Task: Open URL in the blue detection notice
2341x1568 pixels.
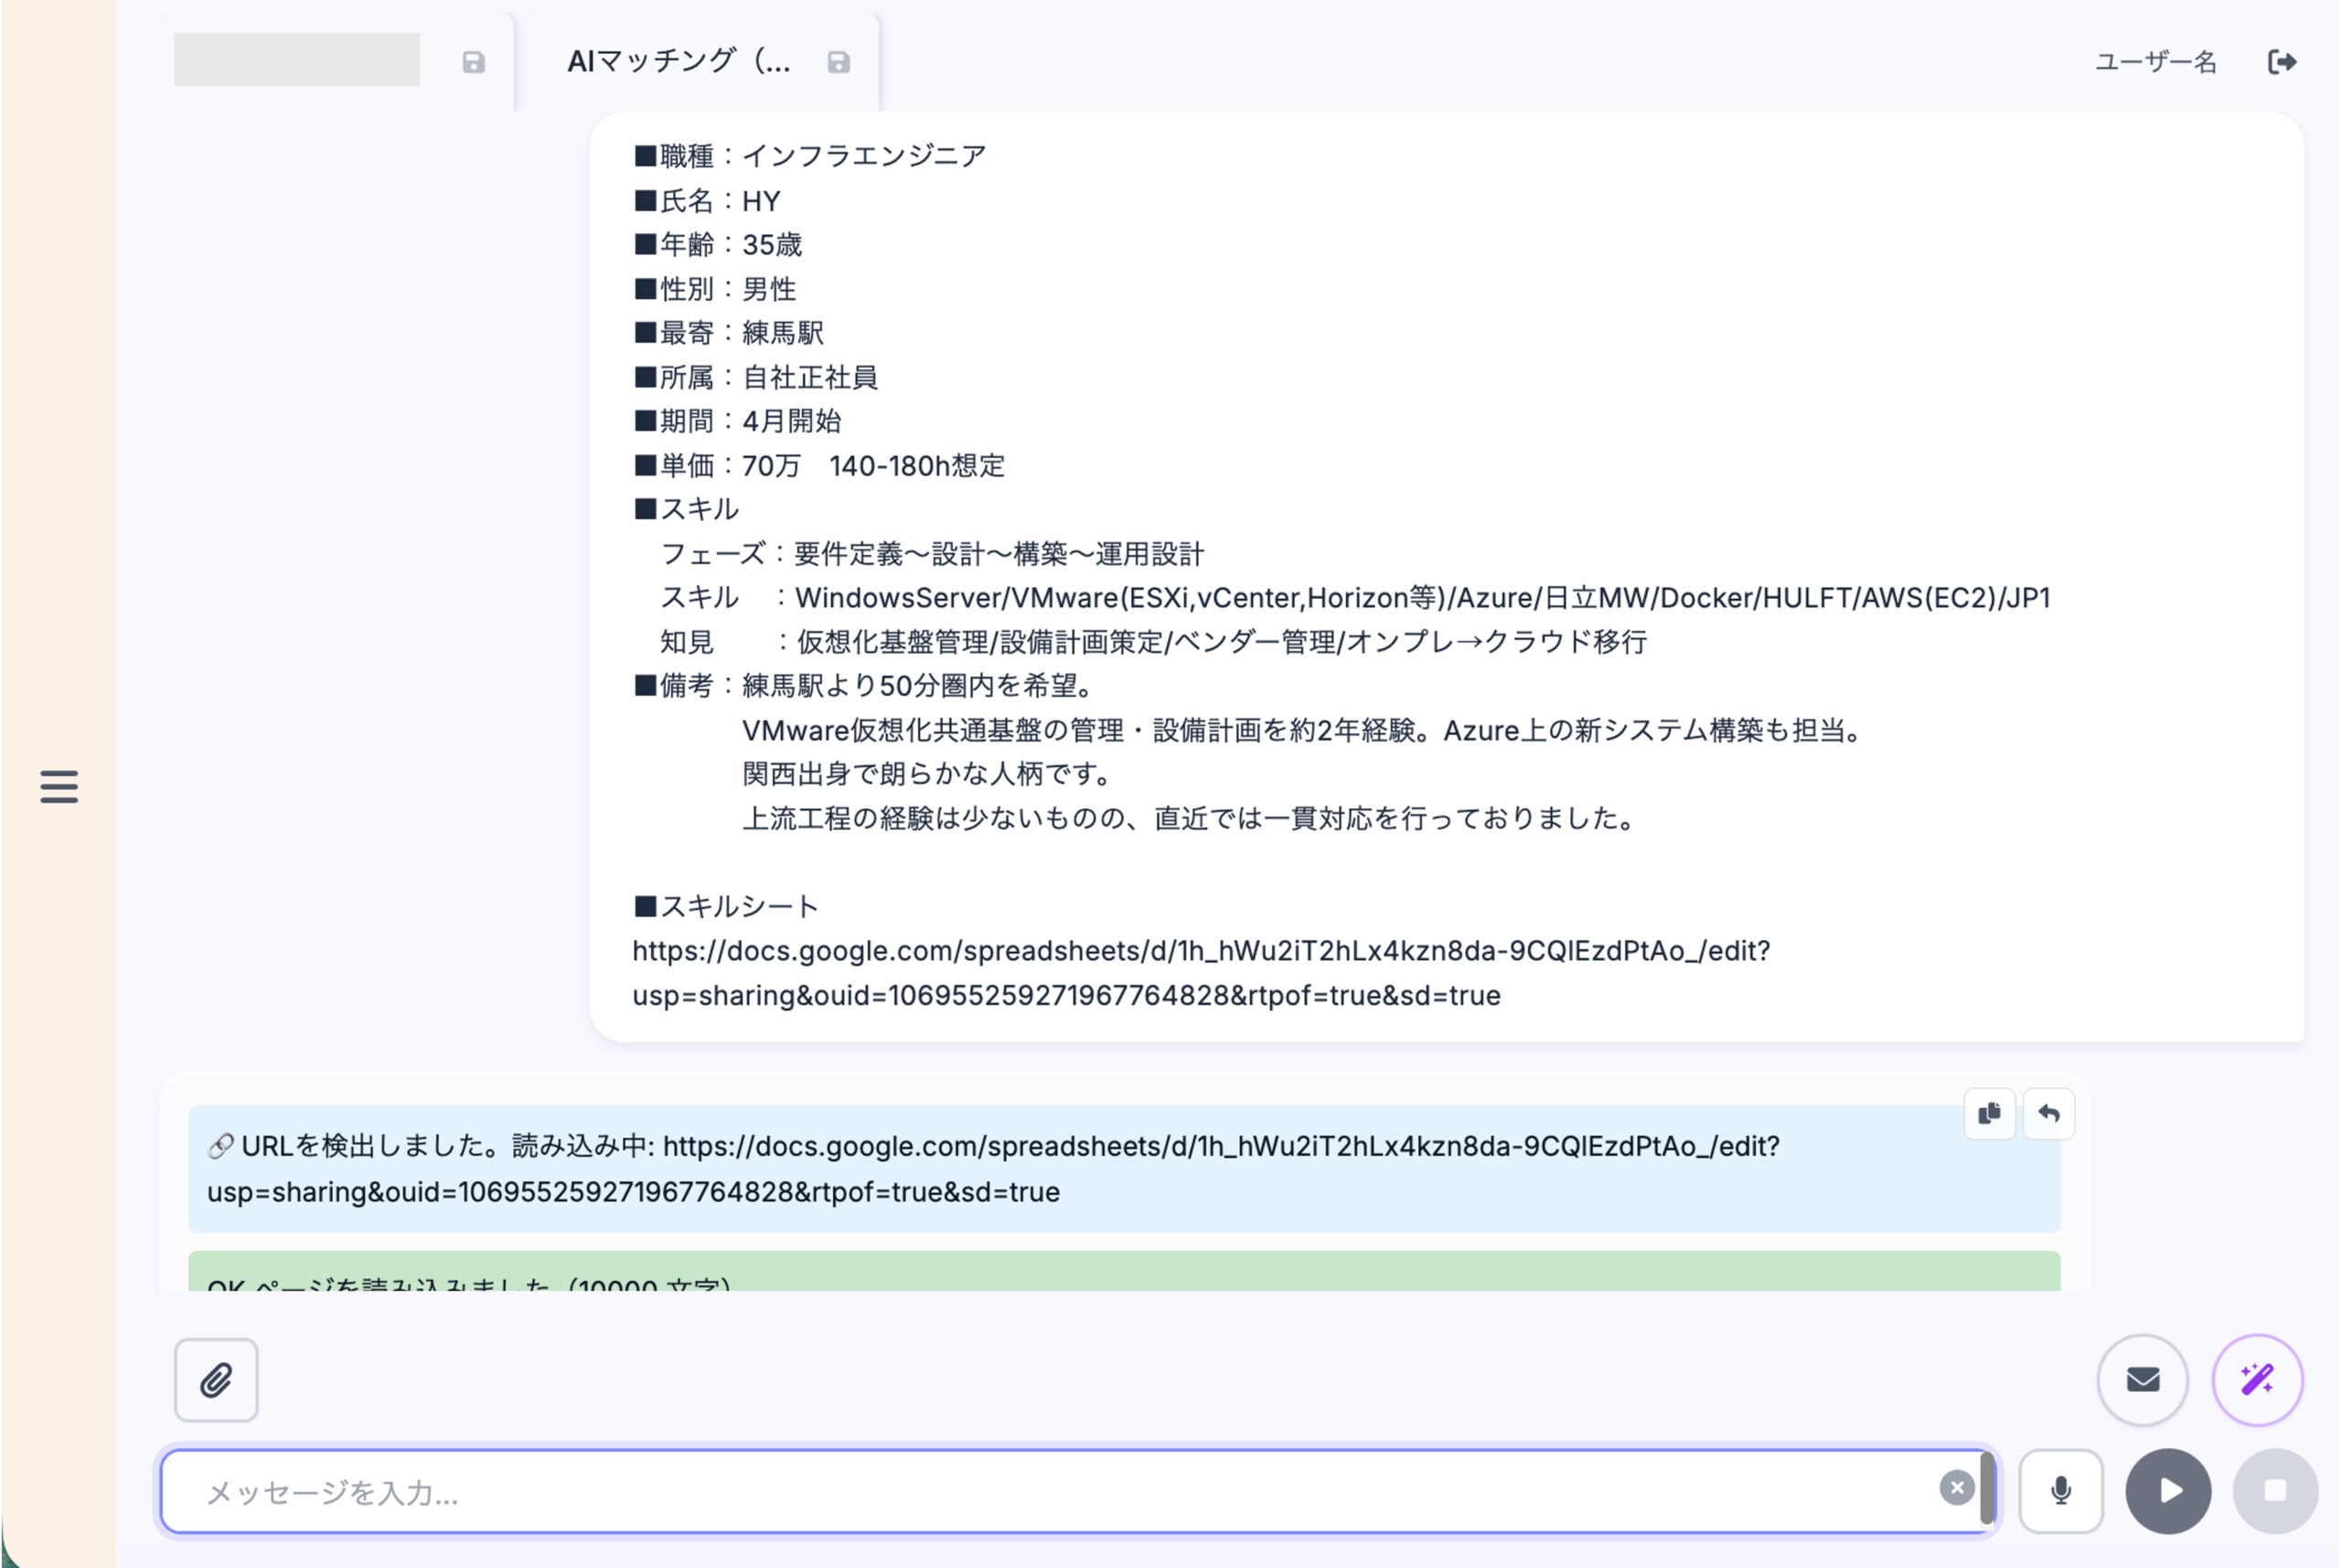Action: click(x=1220, y=1146)
